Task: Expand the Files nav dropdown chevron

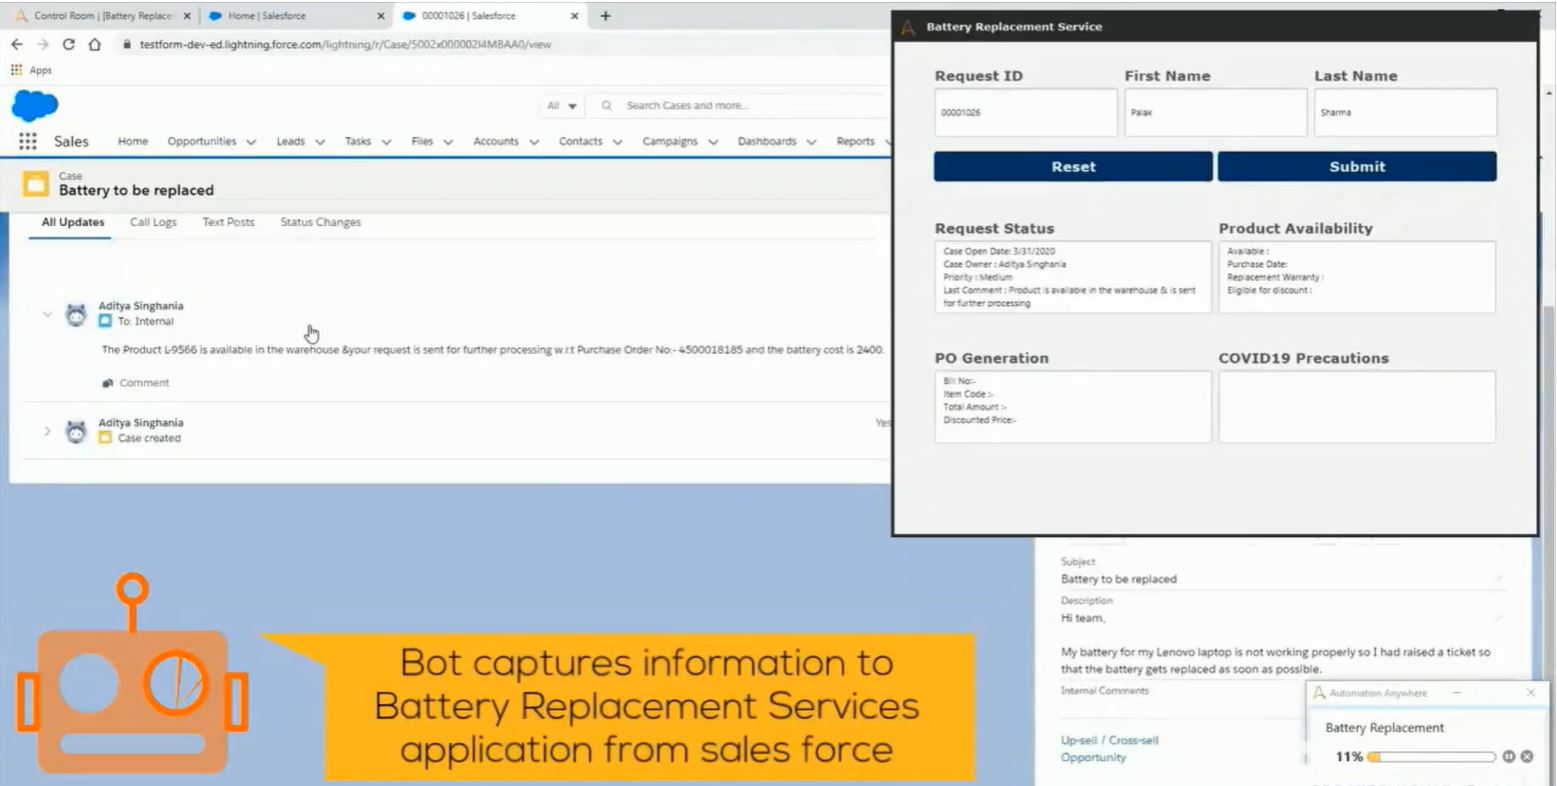Action: pos(448,142)
